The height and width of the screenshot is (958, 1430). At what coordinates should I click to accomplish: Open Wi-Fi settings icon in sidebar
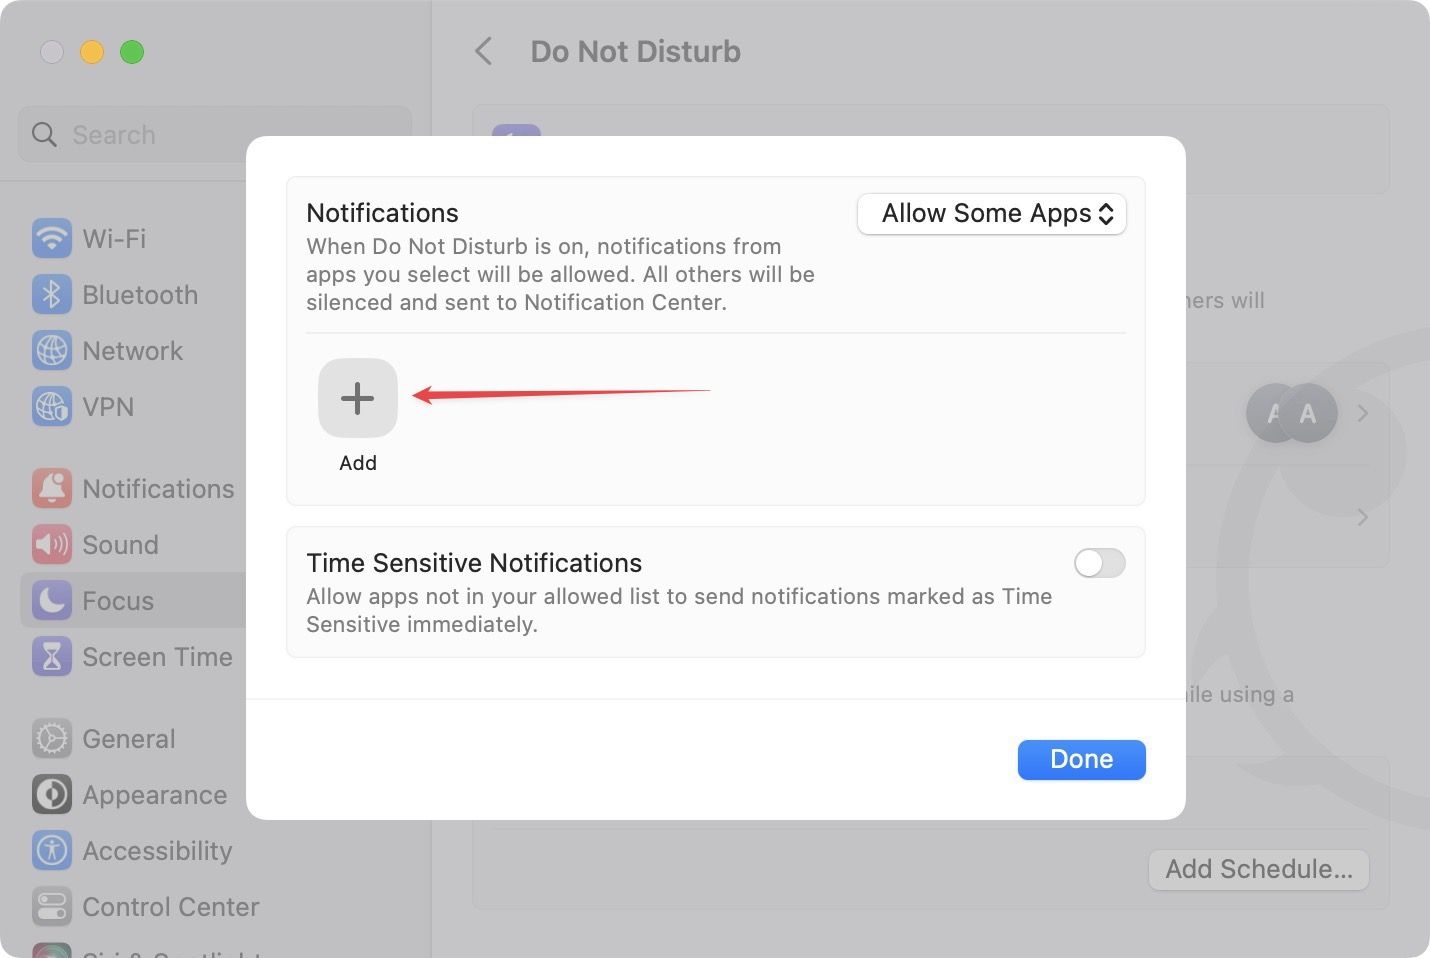[x=52, y=239]
